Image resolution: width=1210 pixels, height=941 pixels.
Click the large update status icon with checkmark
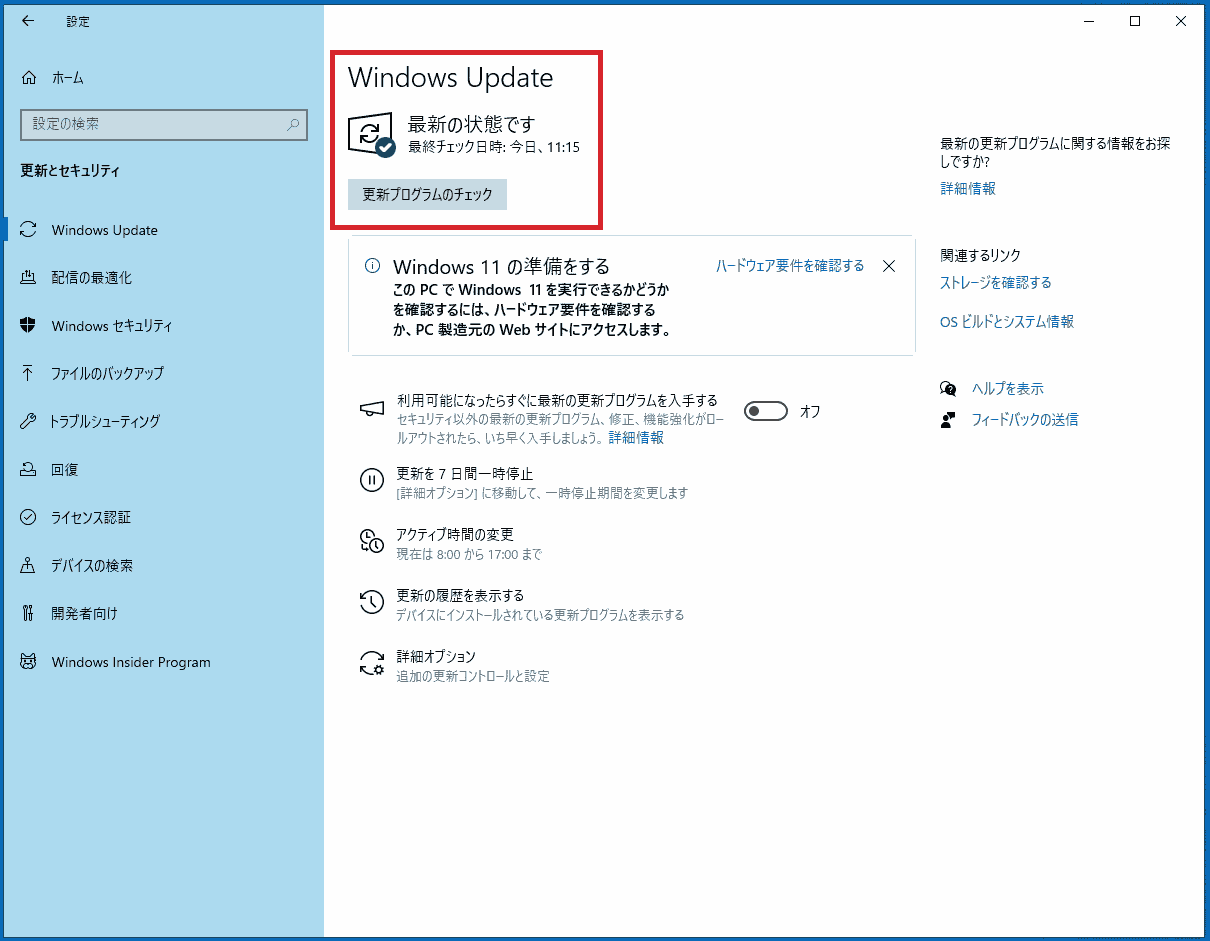tap(372, 135)
